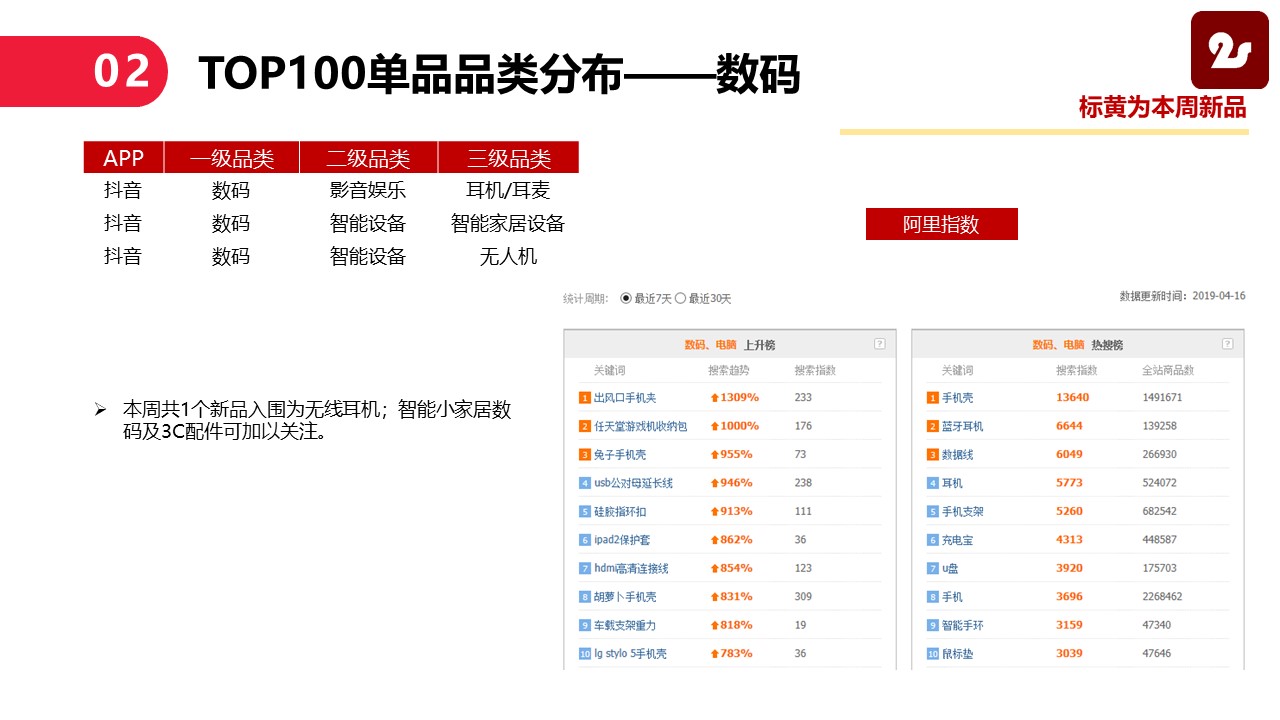1280x720 pixels.
Task: Click the 阿里指数 red button
Action: point(941,224)
